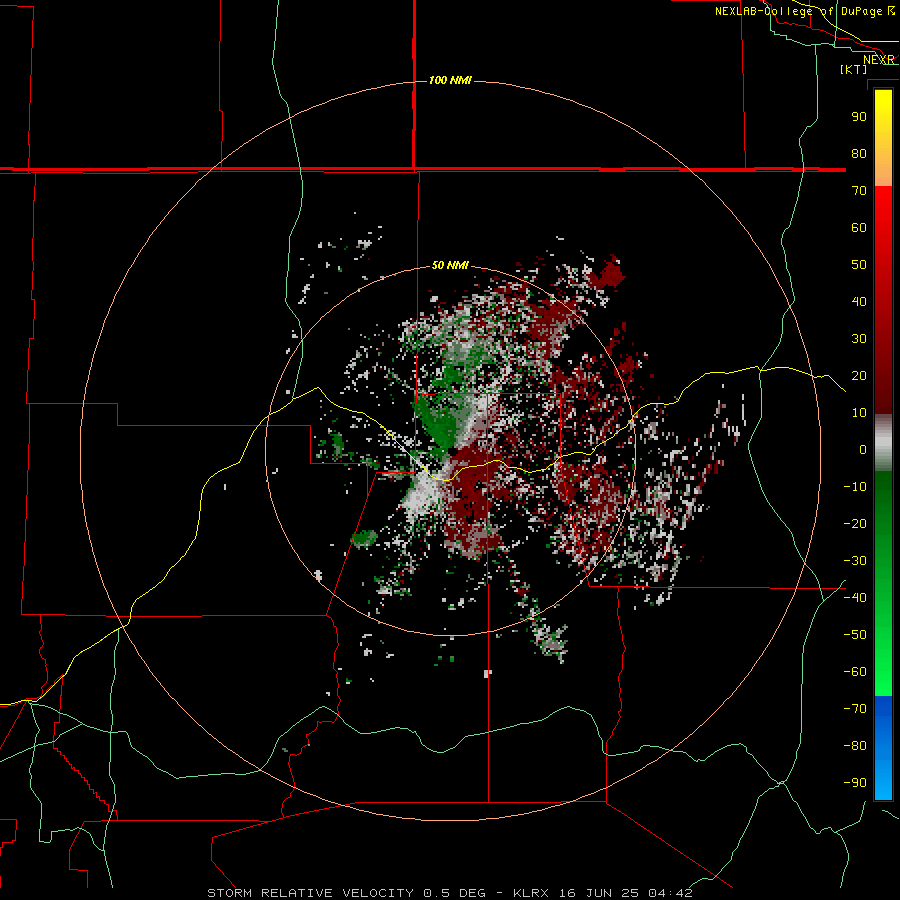Click the blue bottom segment of the velocity color bar

coord(883,748)
